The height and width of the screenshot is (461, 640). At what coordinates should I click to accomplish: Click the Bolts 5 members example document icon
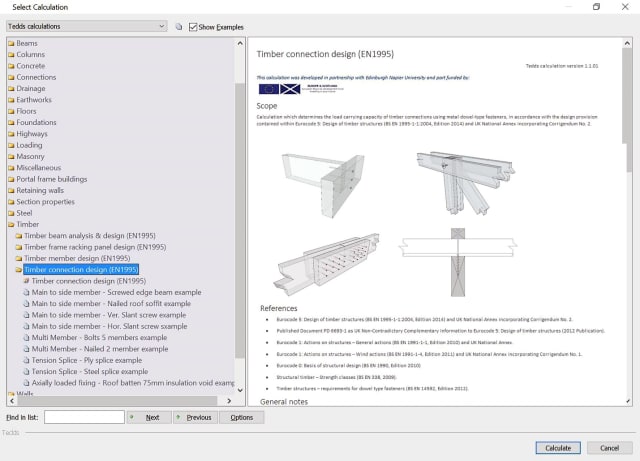pyautogui.click(x=27, y=338)
